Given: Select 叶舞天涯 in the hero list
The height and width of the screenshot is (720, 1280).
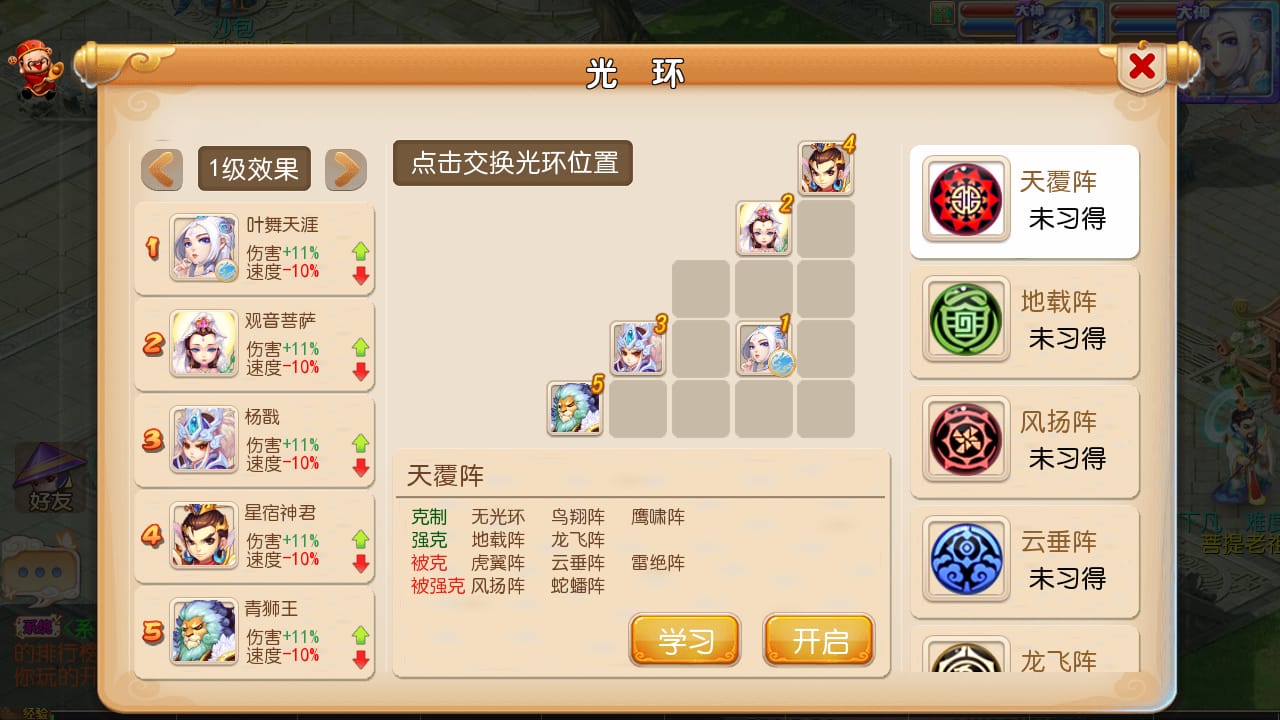Looking at the screenshot, I should (254, 249).
